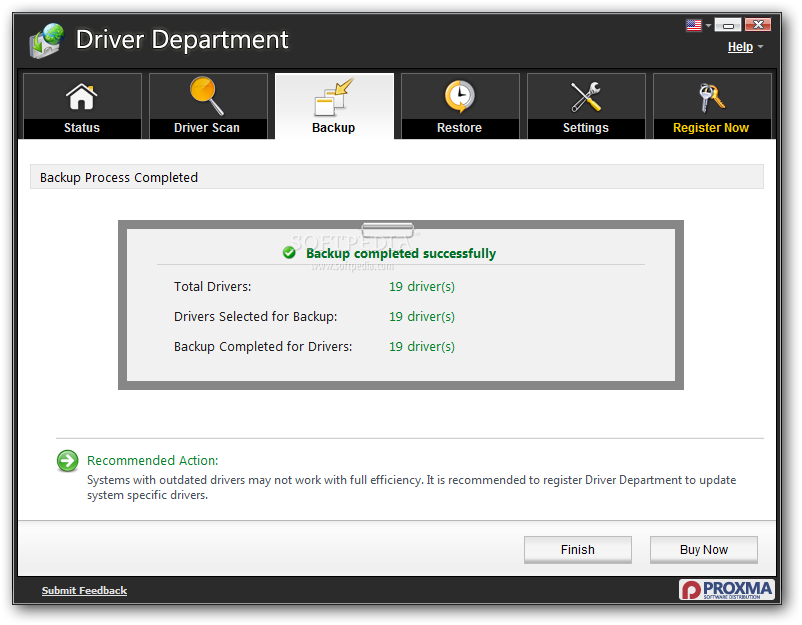
Task: Select the Driver Scan magnifier icon
Action: tap(207, 96)
